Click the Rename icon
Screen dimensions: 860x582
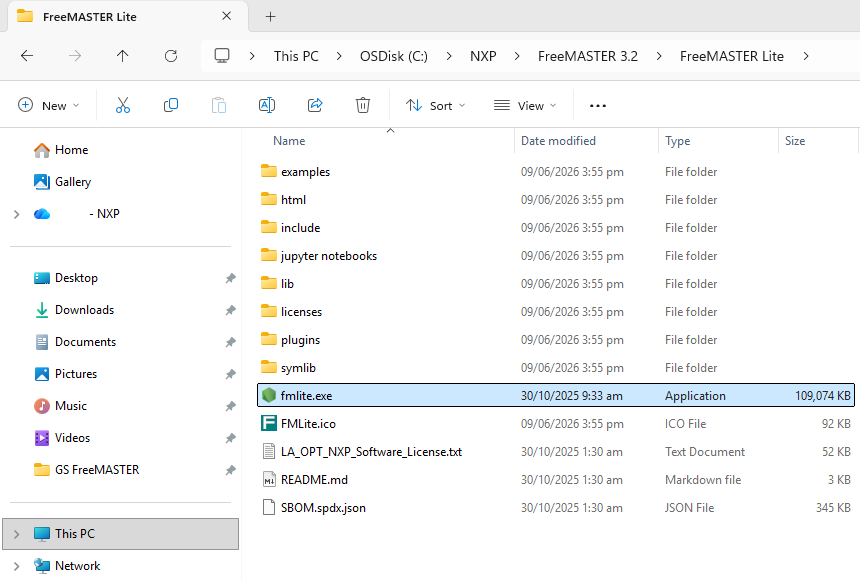[x=267, y=105]
